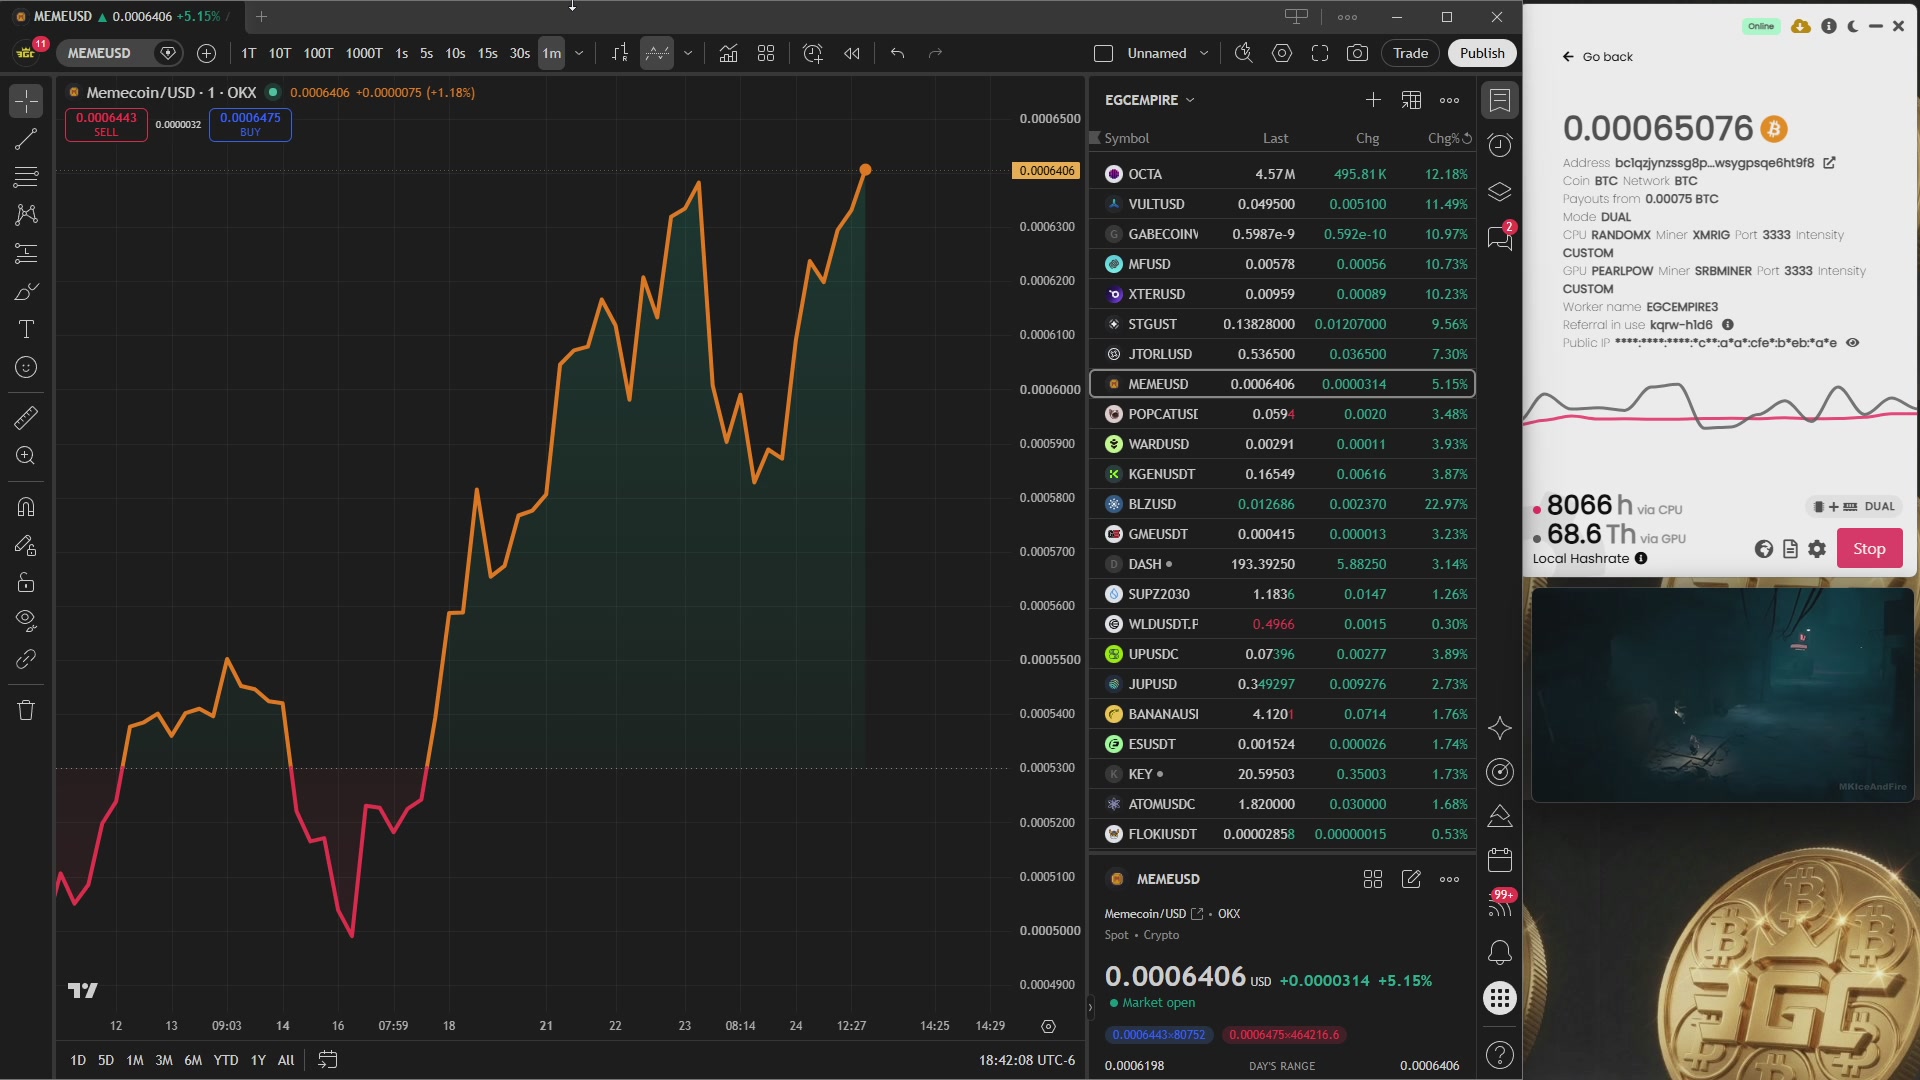Select the ruler measure tool
The image size is (1920, 1080).
(x=26, y=418)
